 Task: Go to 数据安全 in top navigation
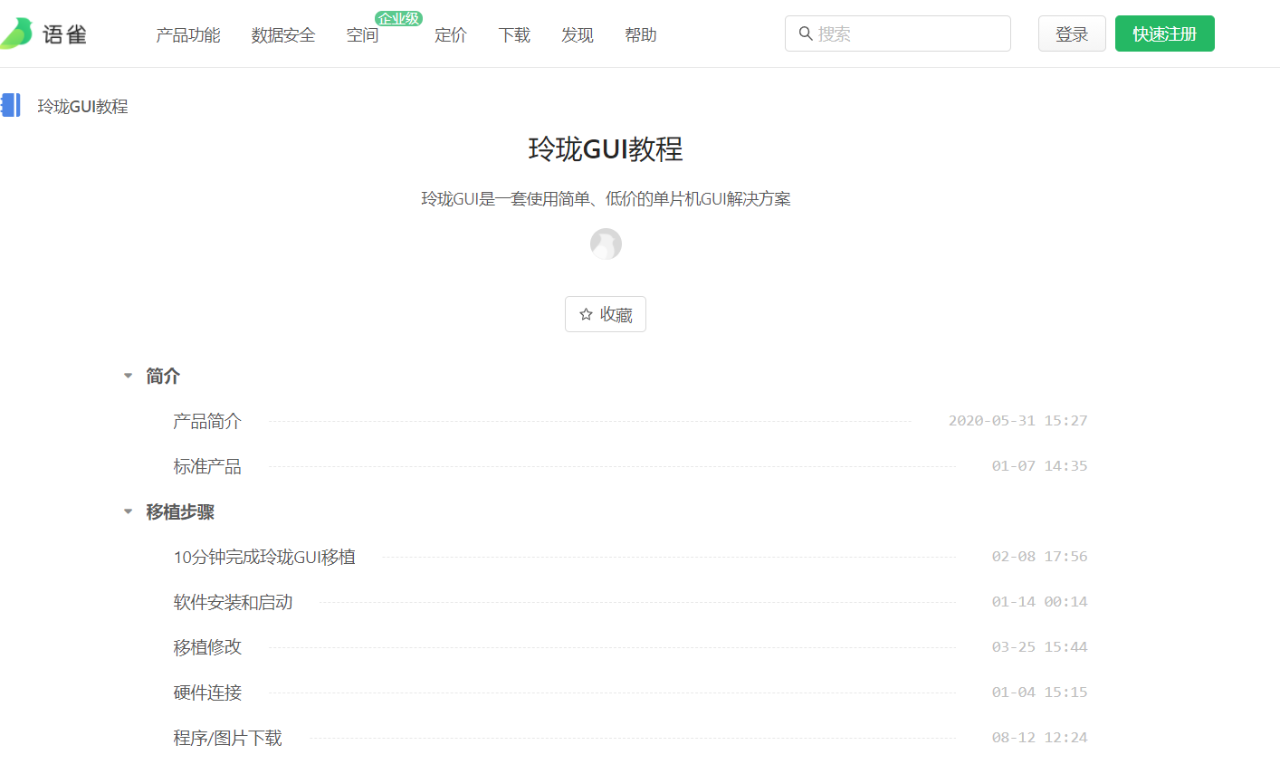tap(283, 35)
